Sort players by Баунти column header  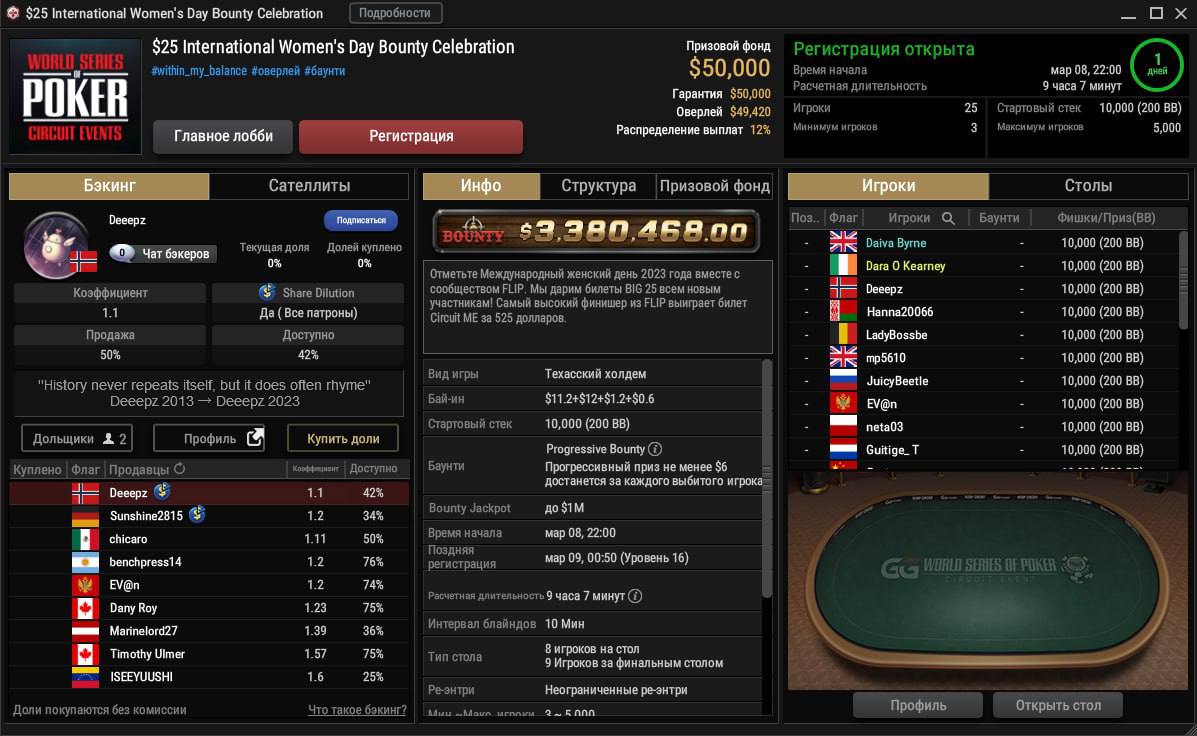click(x=999, y=218)
